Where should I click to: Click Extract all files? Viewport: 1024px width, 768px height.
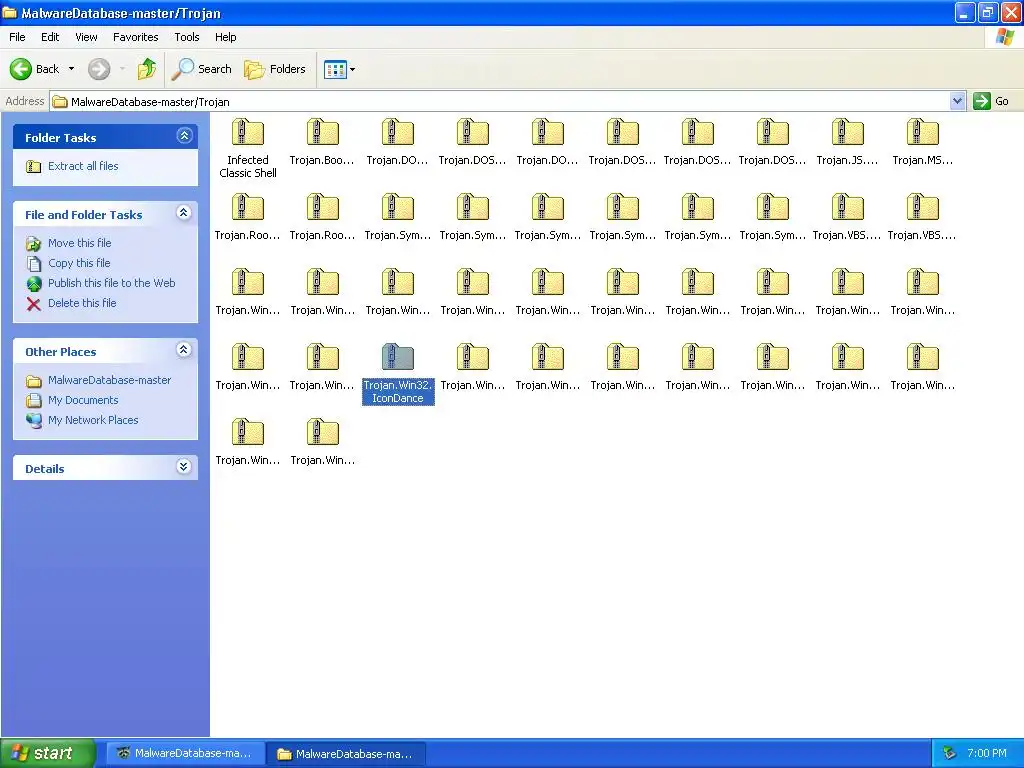(x=83, y=166)
